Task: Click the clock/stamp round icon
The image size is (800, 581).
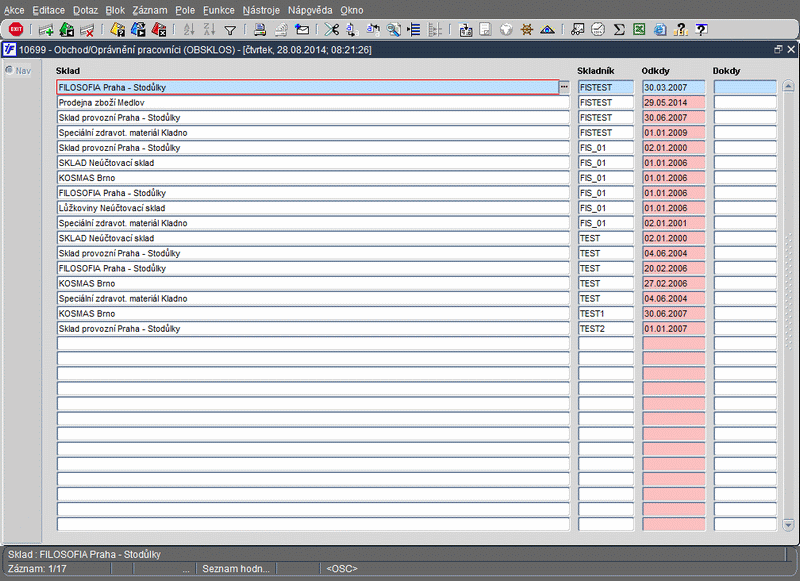Action: point(598,30)
